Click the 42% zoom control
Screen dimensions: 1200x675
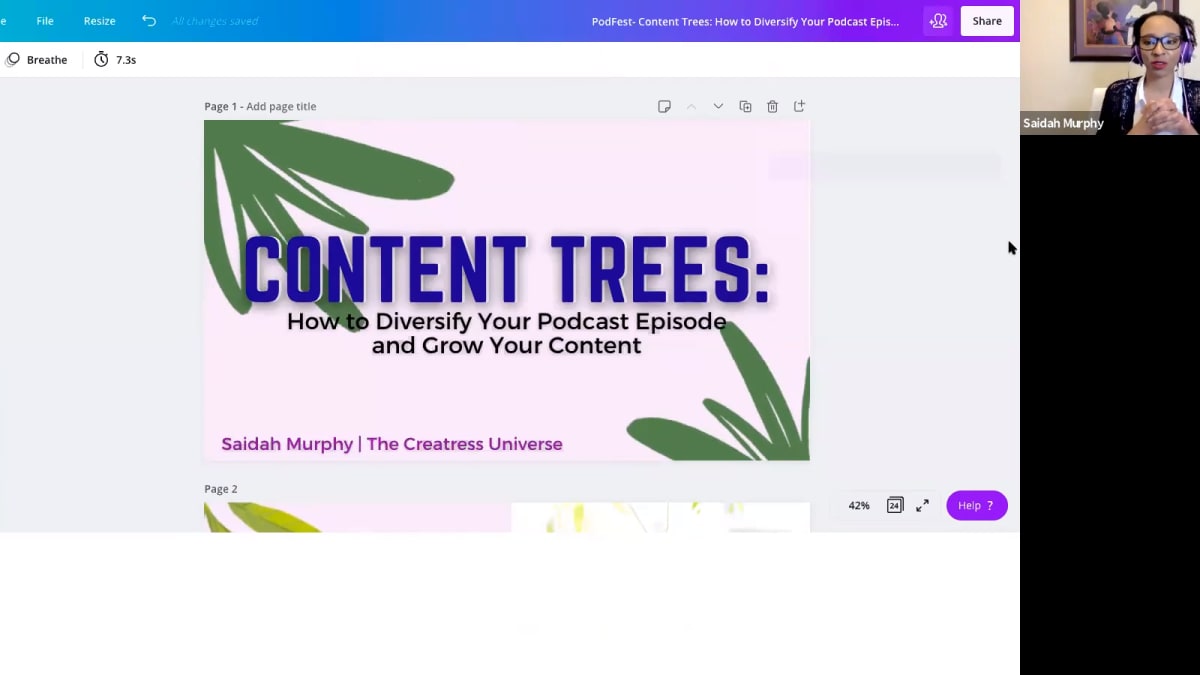click(x=858, y=505)
